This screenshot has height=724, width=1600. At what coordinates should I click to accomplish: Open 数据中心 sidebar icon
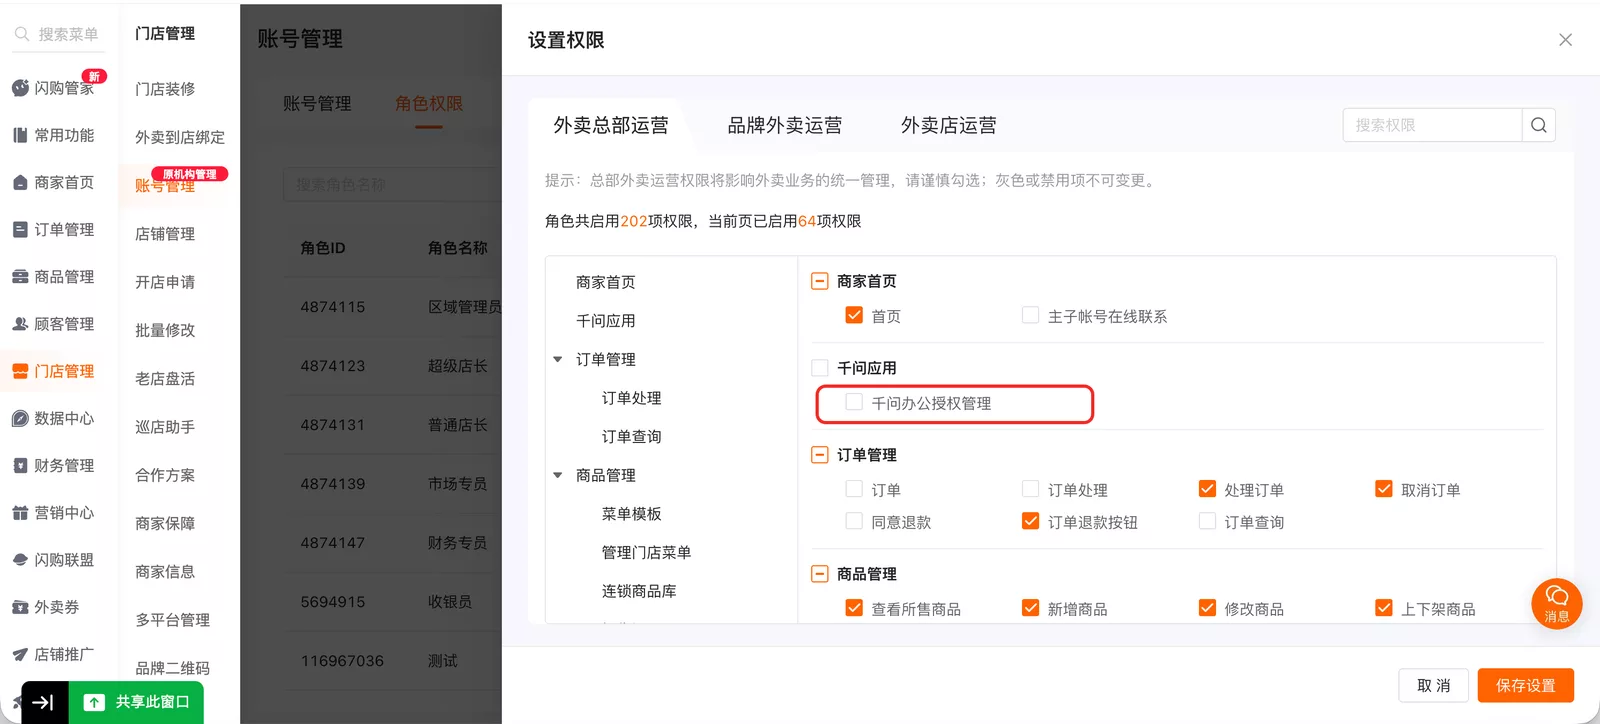point(20,418)
